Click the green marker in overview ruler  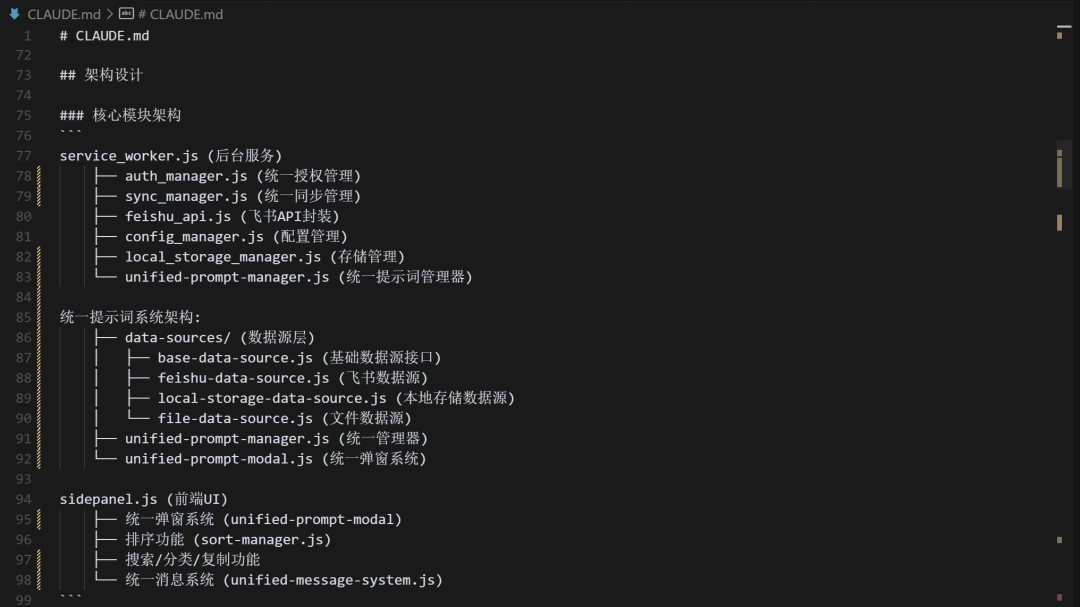point(1059,540)
